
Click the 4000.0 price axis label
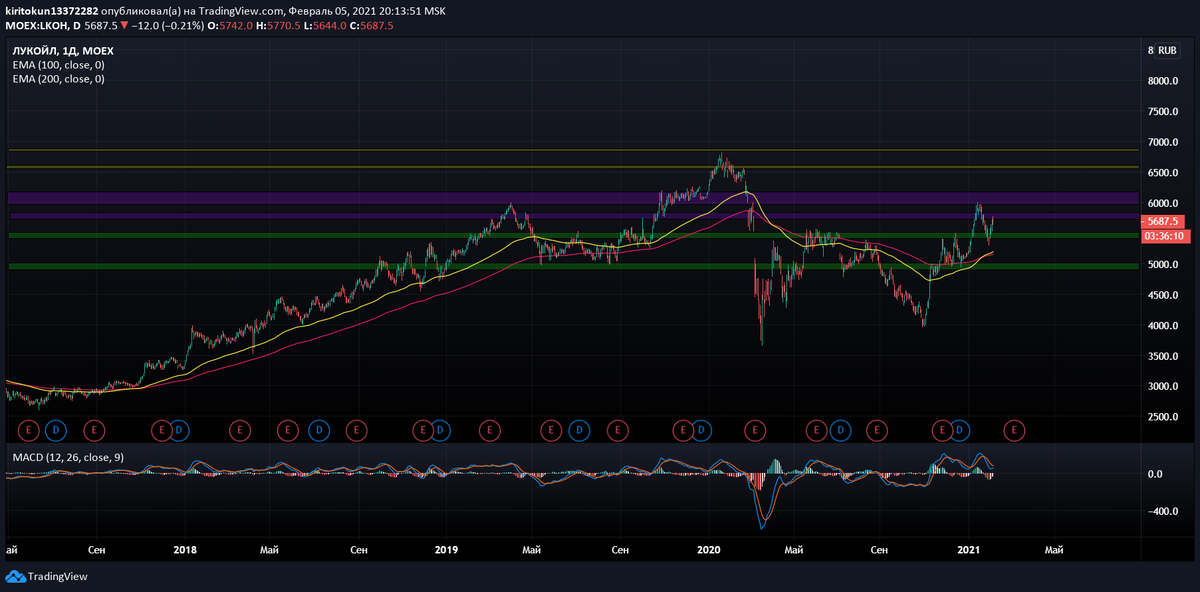coord(1164,326)
